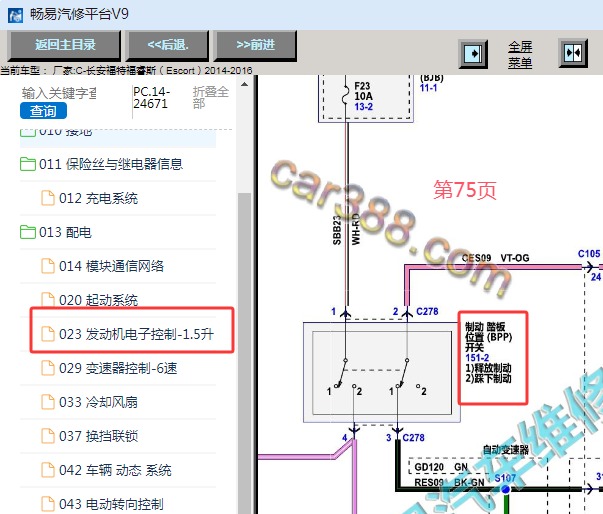Click the F23 10A fuse label

(363, 91)
